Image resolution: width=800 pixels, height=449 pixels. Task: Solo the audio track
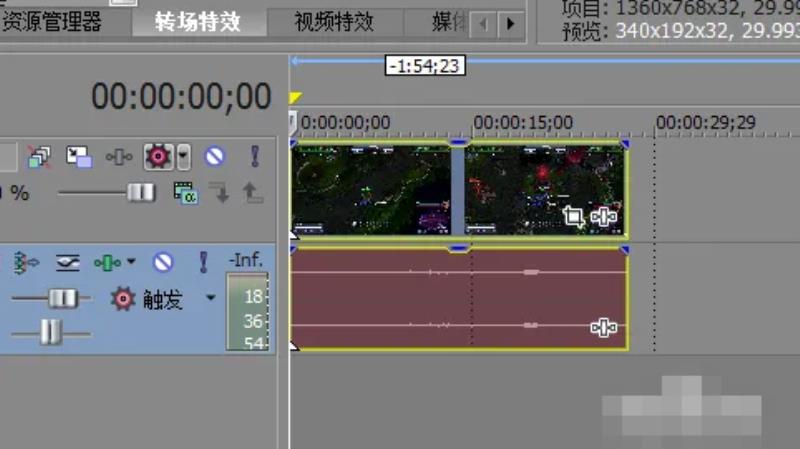[204, 262]
